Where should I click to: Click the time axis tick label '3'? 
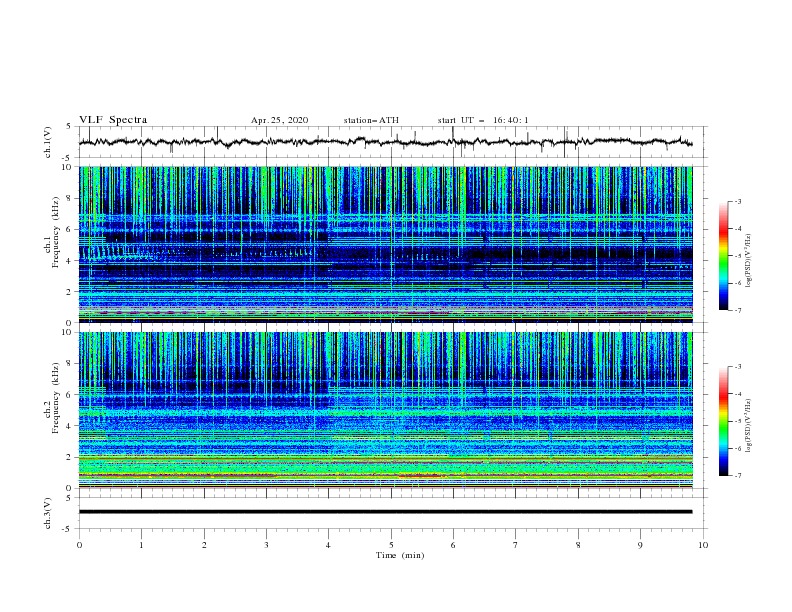click(266, 545)
